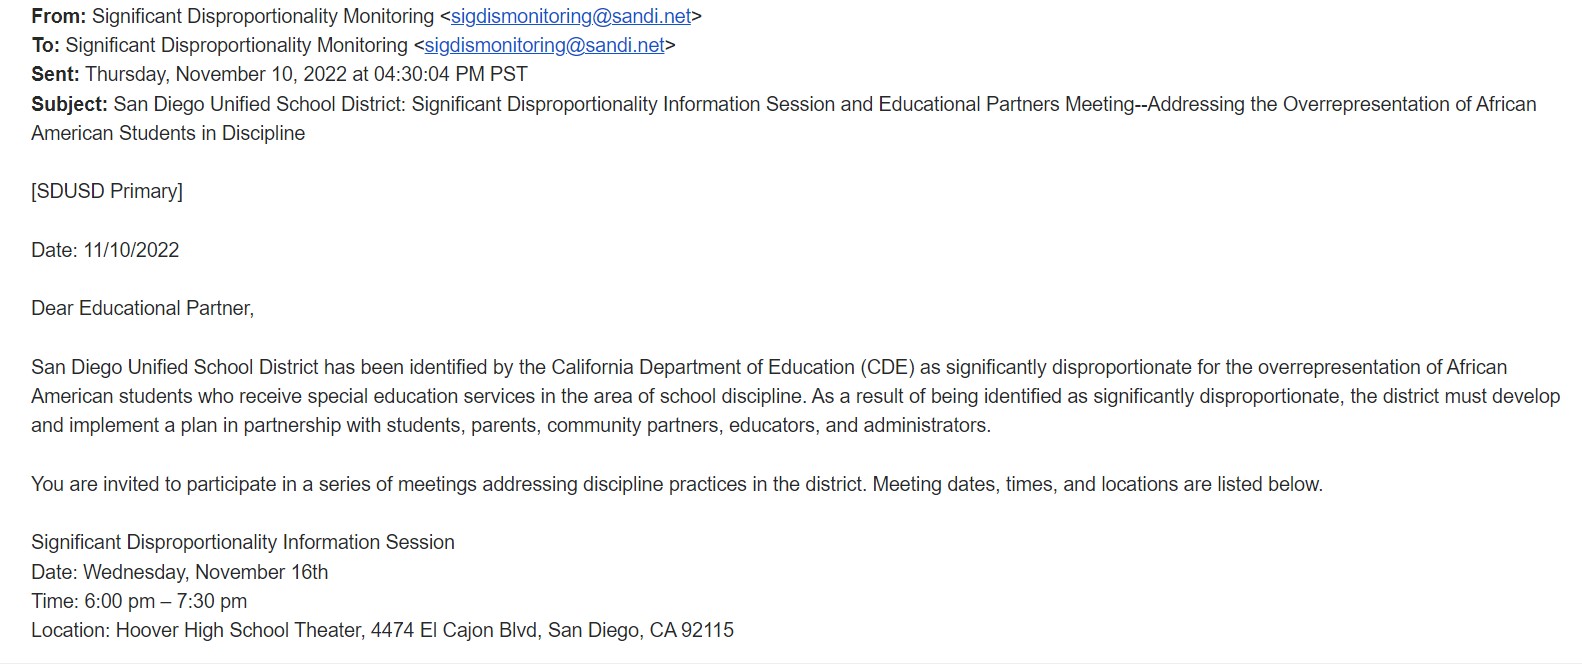Click the "American Students in Discipline" subject continuation
The image size is (1582, 664).
point(168,133)
